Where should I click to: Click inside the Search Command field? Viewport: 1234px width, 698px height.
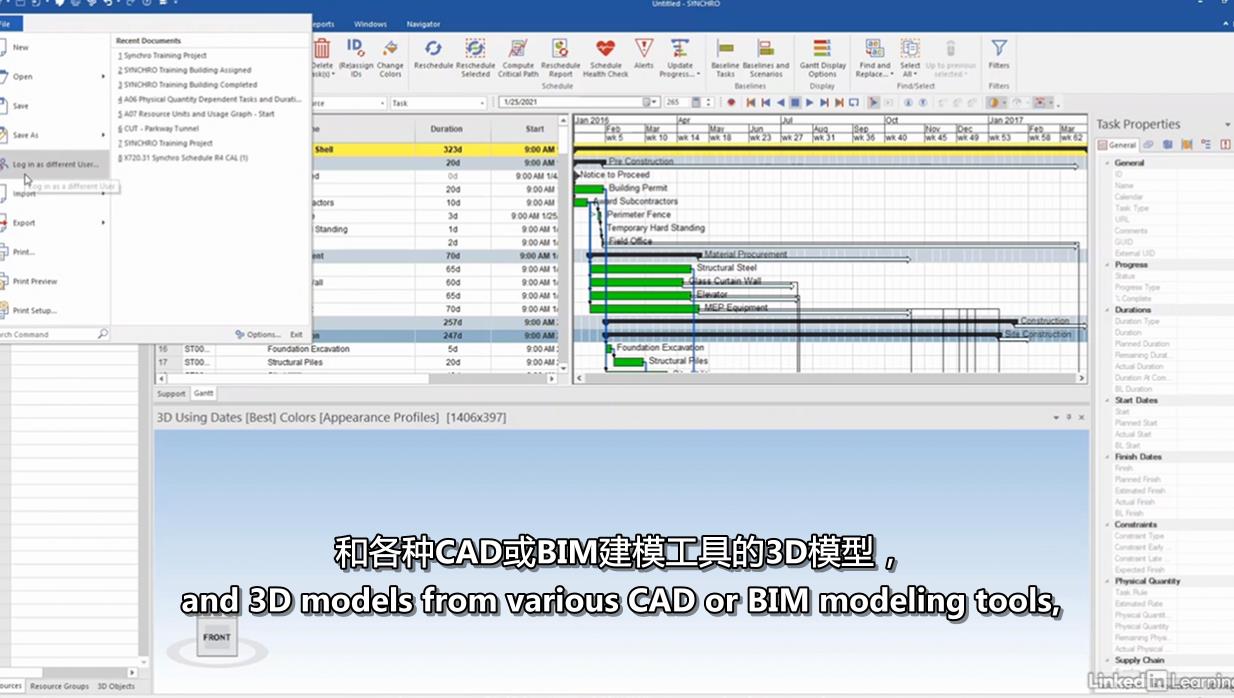pyautogui.click(x=48, y=334)
